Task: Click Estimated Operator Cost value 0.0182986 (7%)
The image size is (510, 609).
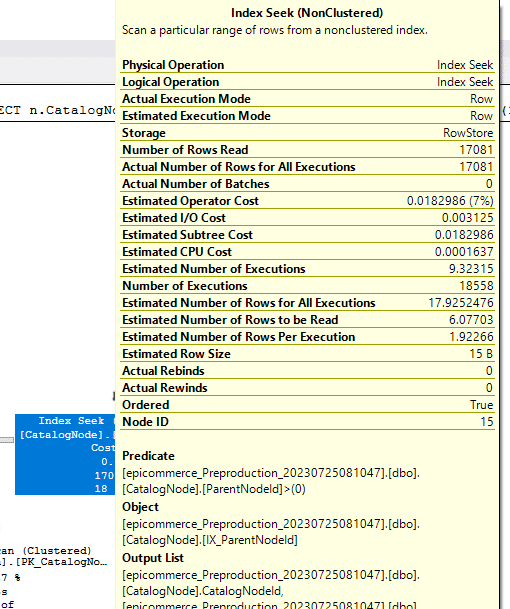Action: click(450, 201)
